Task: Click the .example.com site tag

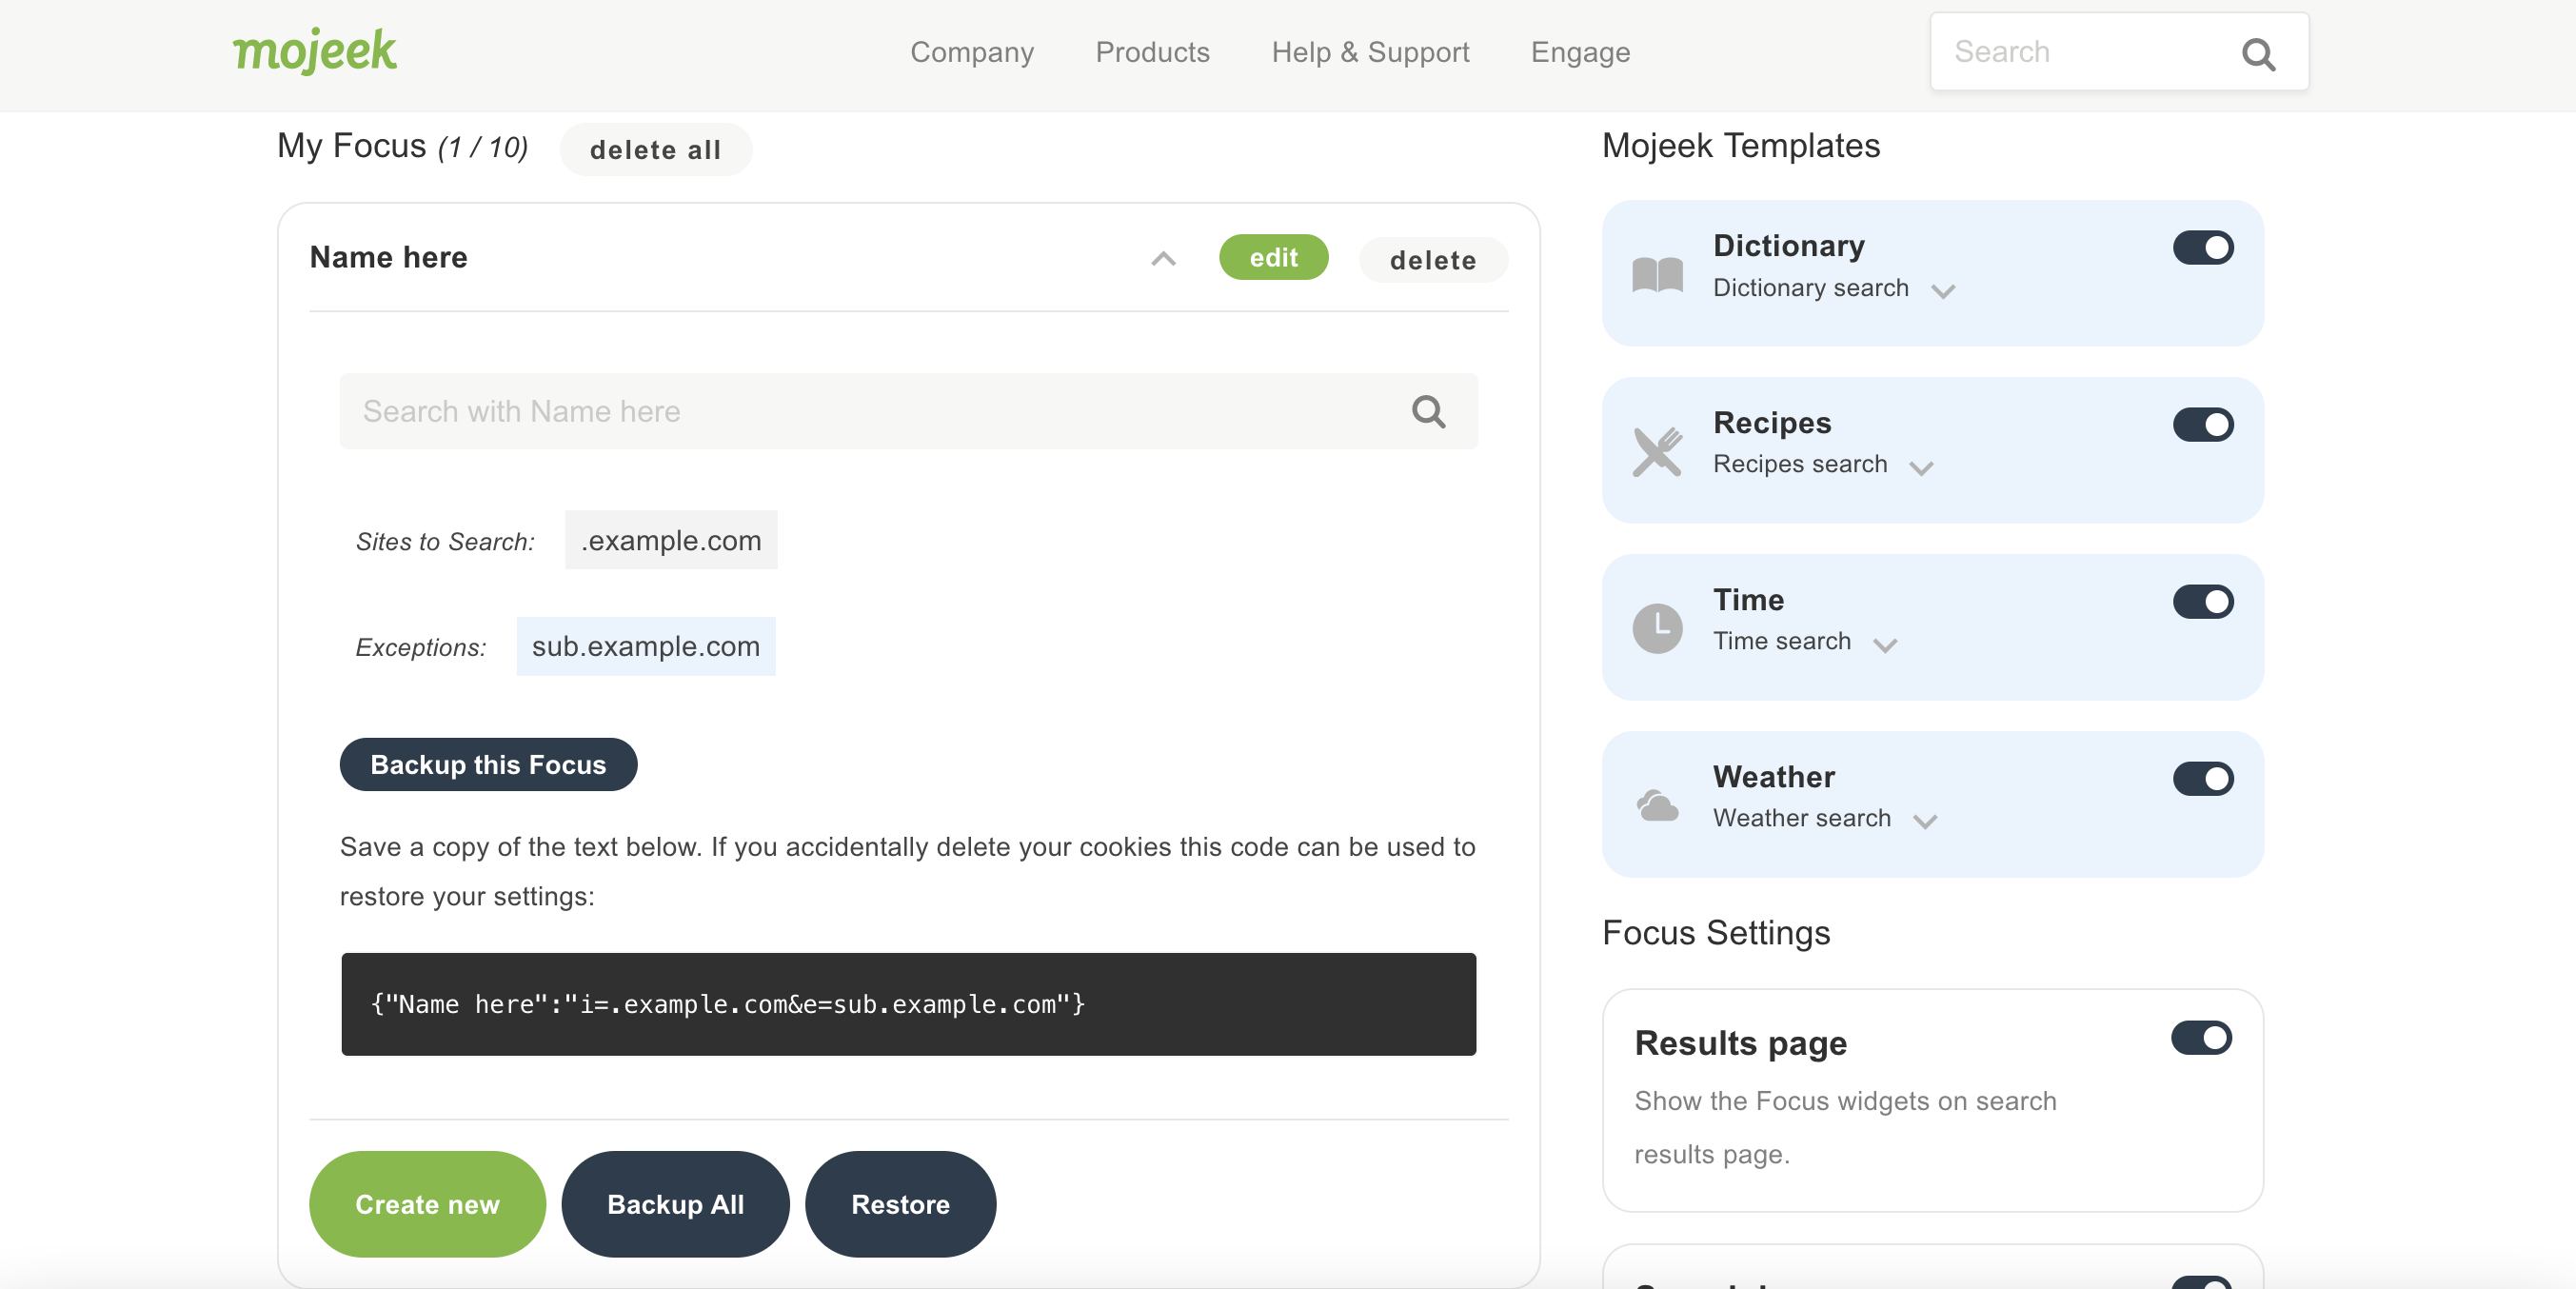Action: click(671, 540)
